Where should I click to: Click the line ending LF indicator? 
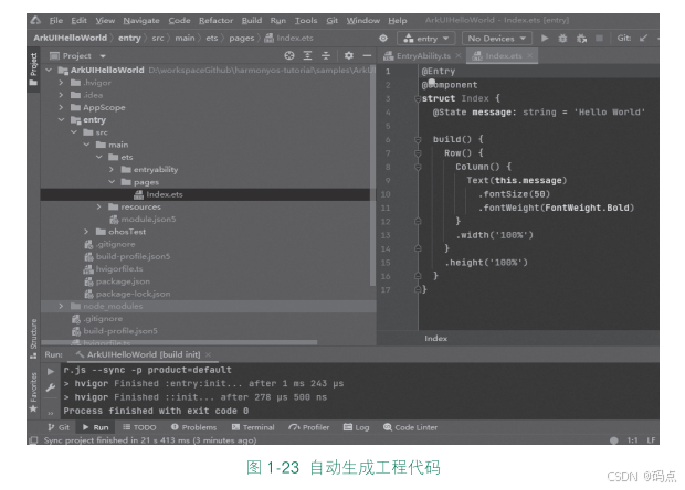point(650,440)
